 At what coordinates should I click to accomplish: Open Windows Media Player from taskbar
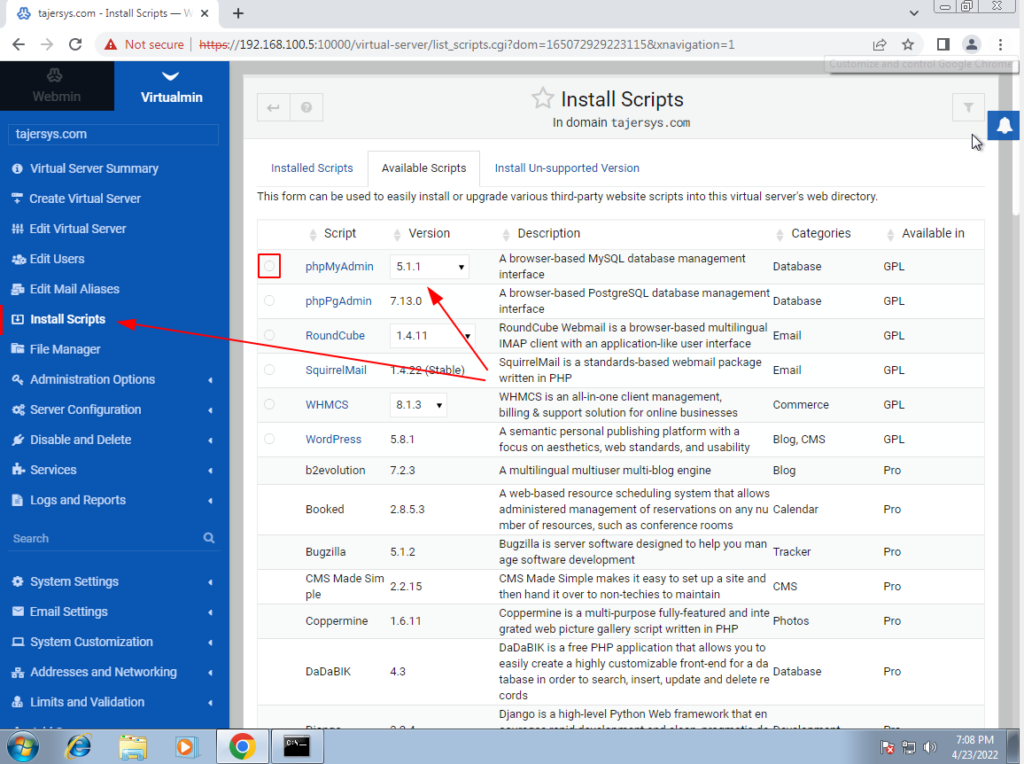(x=186, y=746)
